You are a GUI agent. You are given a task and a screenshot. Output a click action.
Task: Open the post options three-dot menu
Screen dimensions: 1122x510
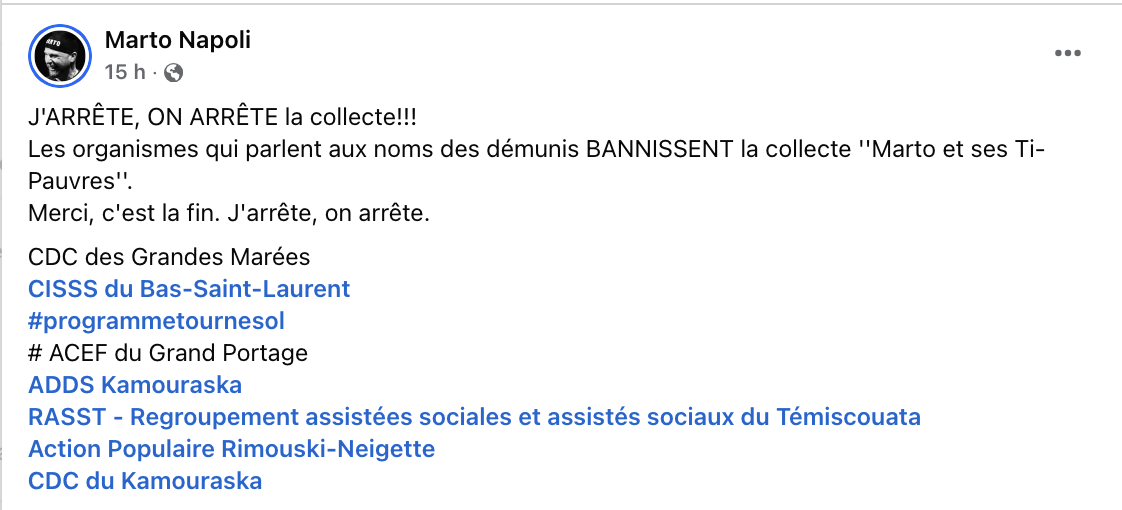[x=1067, y=54]
